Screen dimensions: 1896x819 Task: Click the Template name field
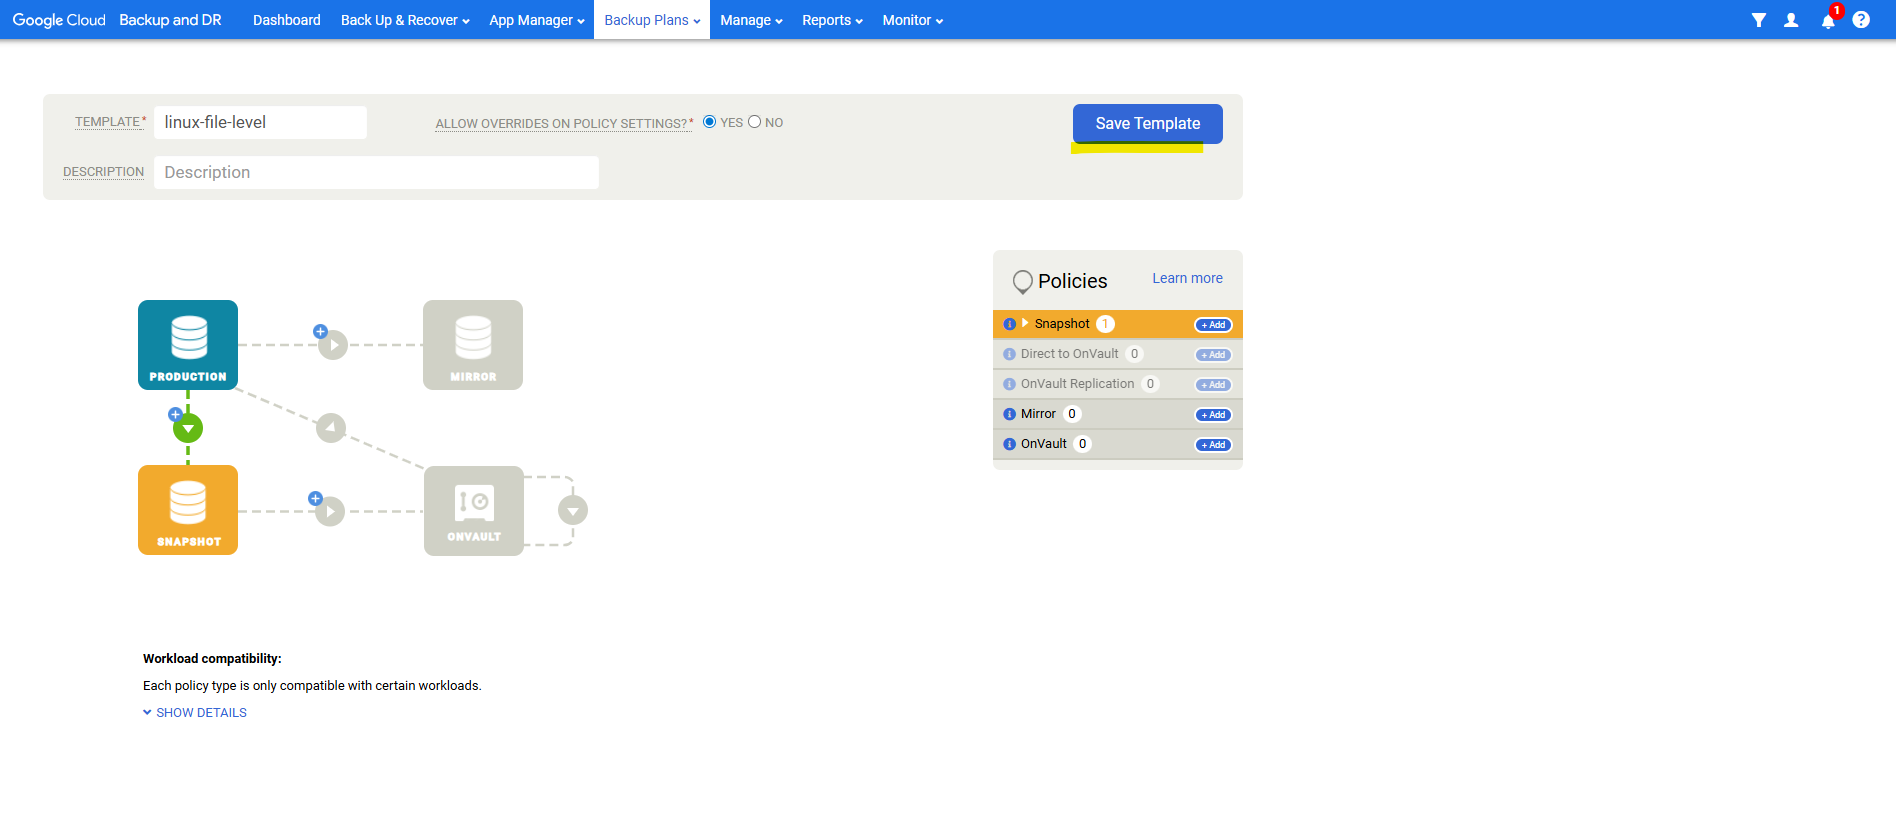(260, 122)
